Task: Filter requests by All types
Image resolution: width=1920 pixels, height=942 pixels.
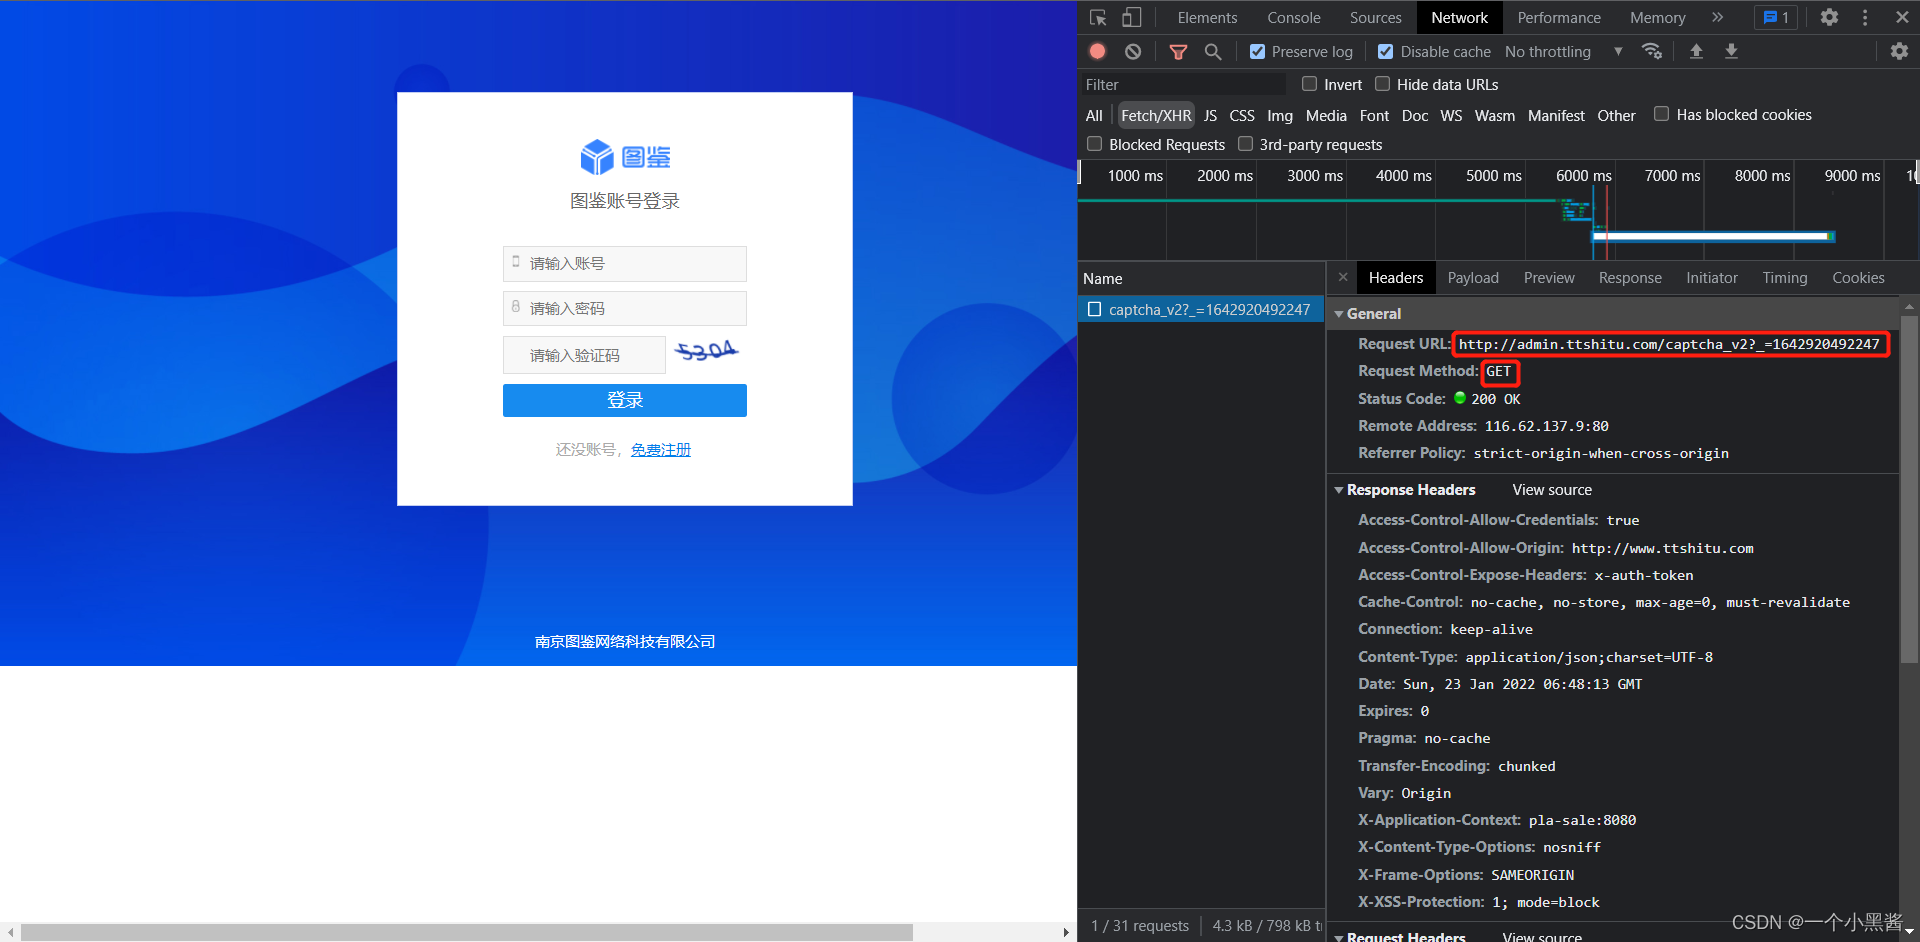Action: 1094,115
